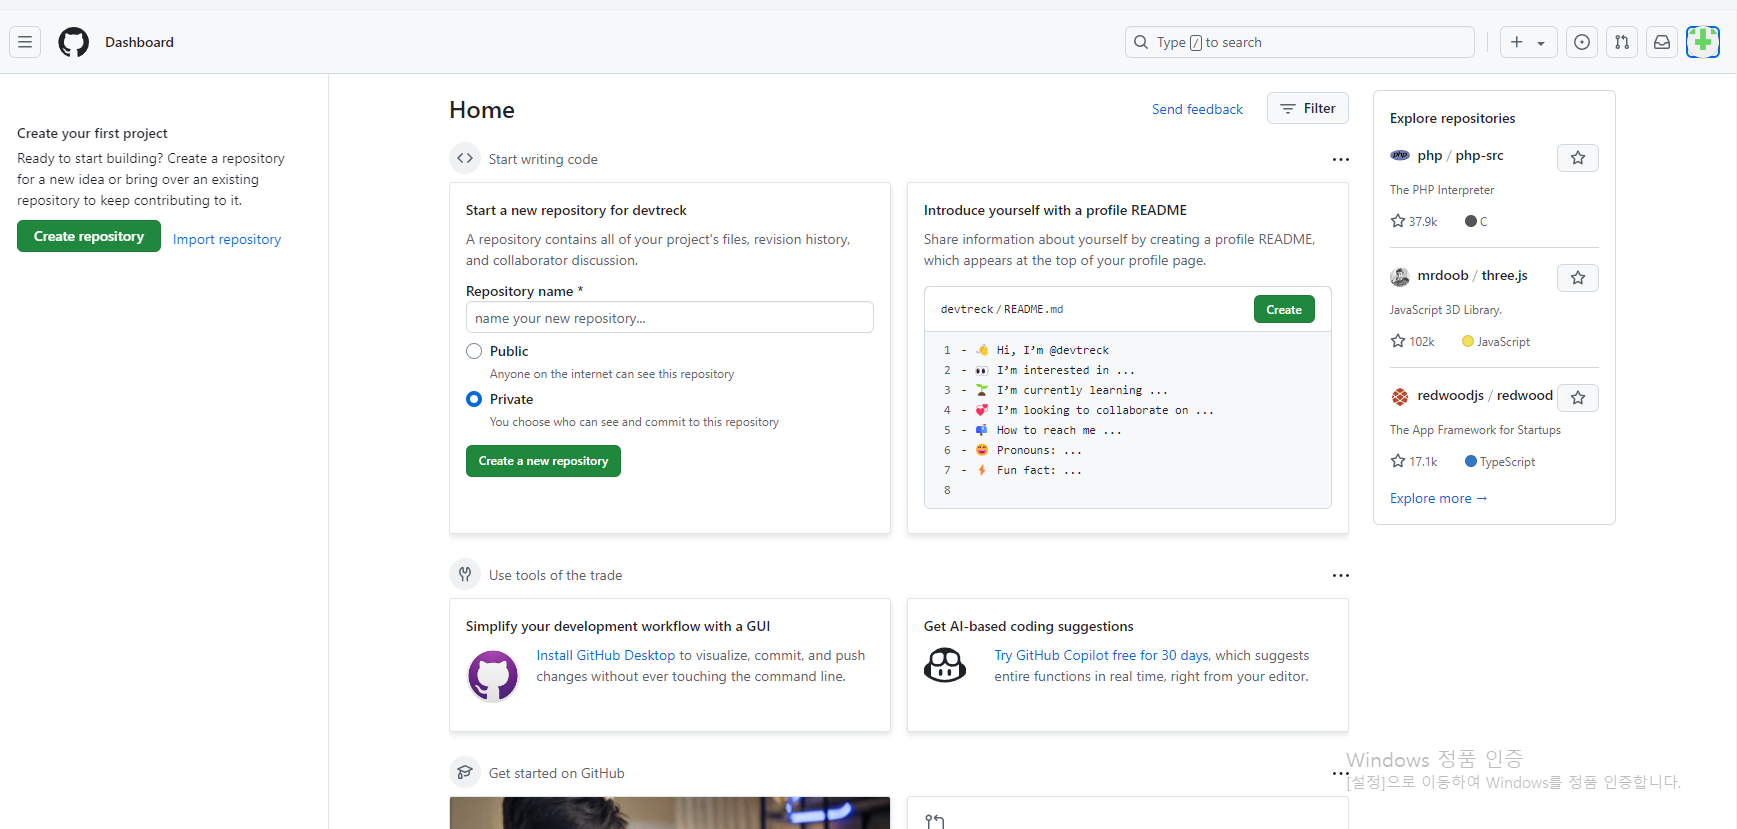Open the feed Filter menu
The width and height of the screenshot is (1737, 829).
tap(1308, 108)
